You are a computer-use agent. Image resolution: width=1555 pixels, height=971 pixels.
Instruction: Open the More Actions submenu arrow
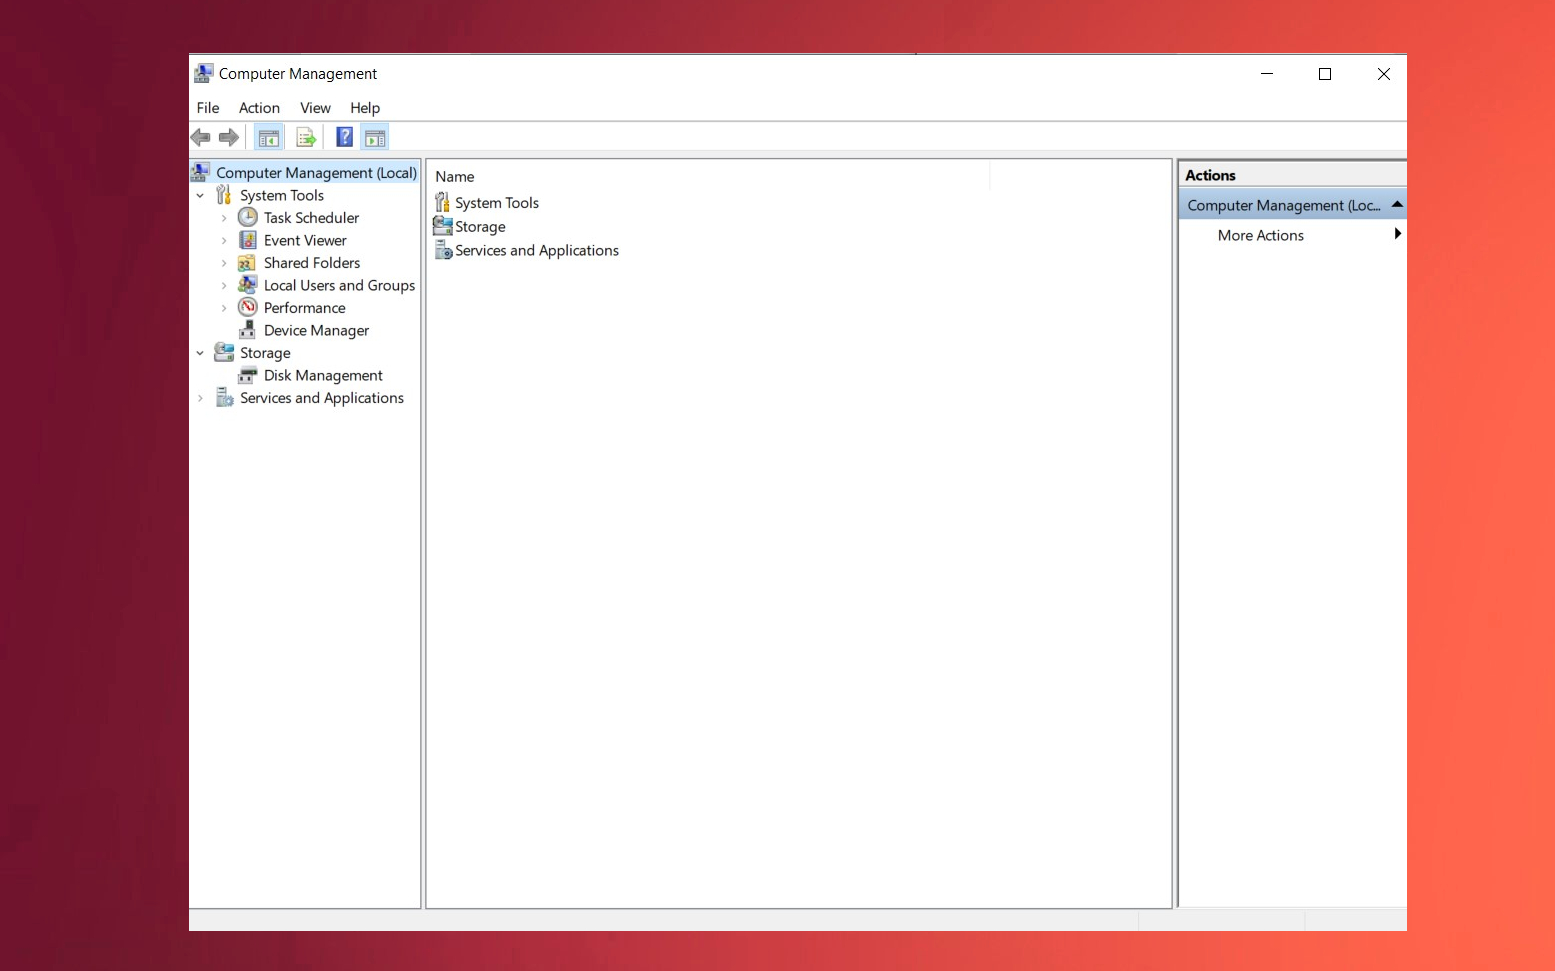point(1397,234)
